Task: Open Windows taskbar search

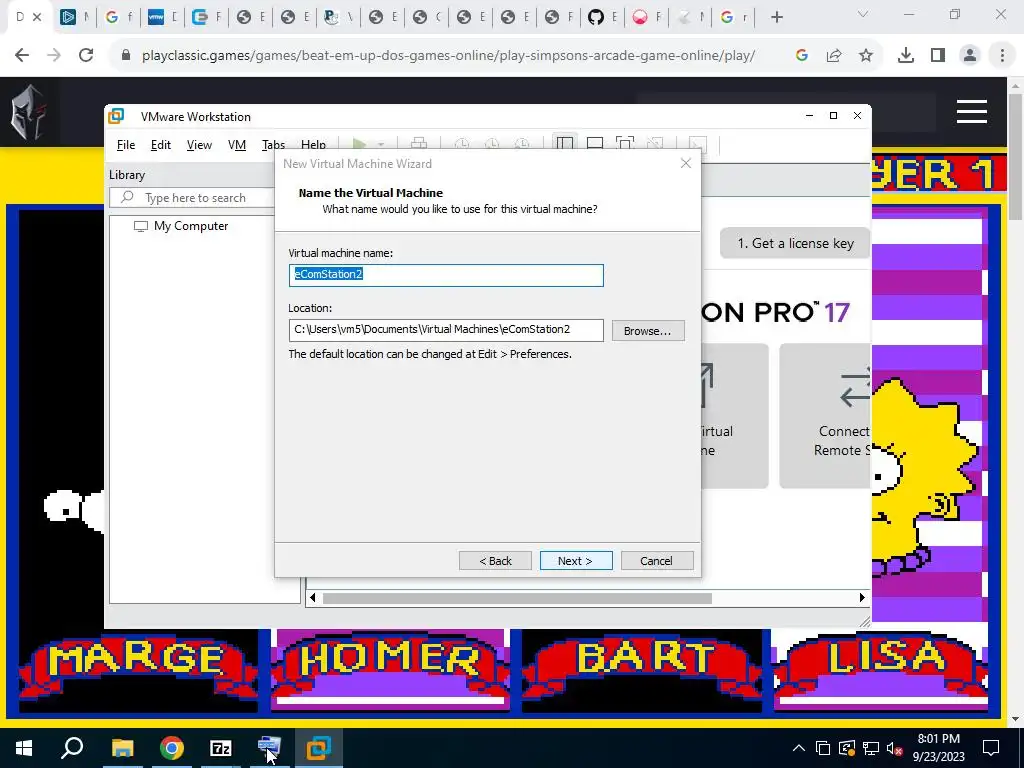Action: click(x=72, y=748)
